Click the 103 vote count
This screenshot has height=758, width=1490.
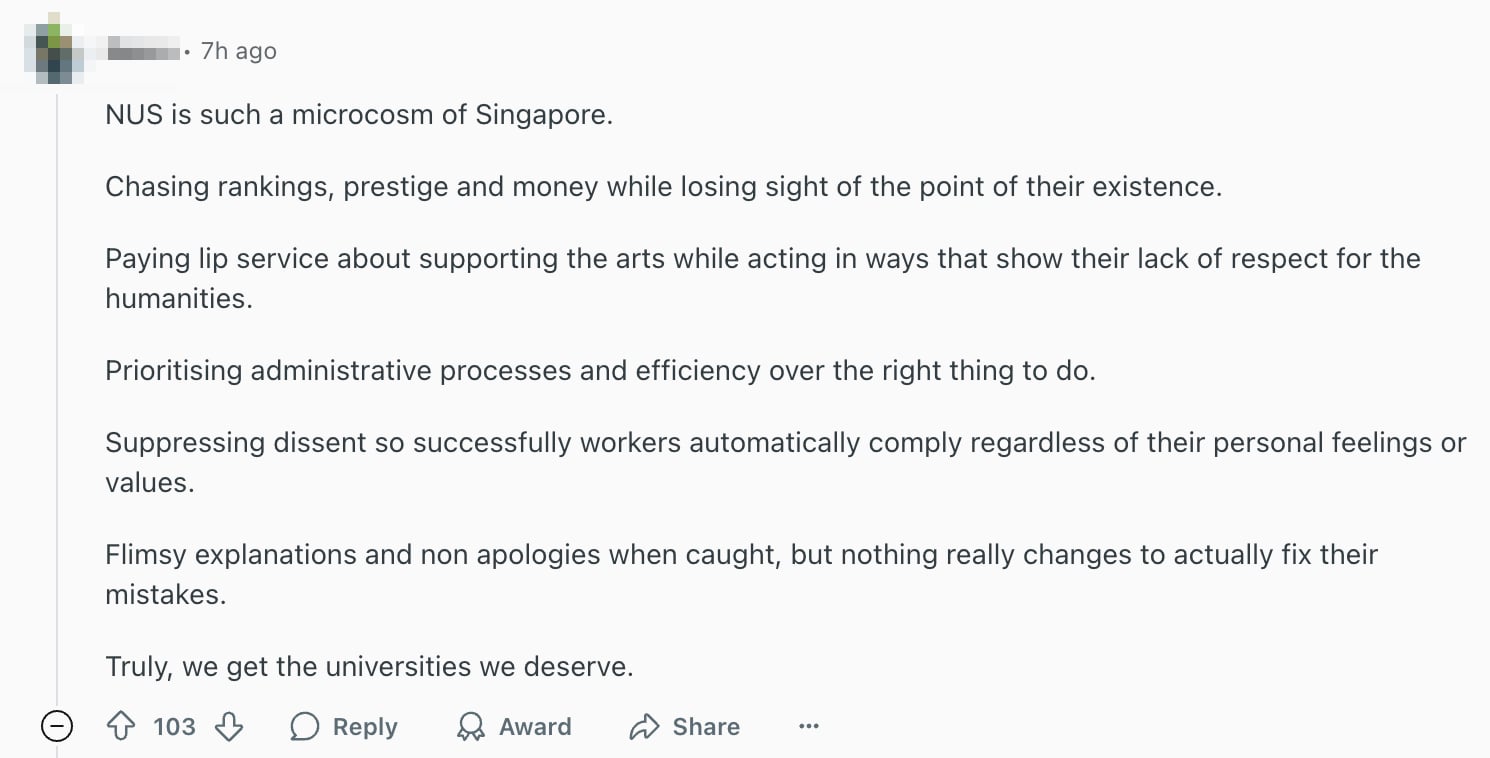(x=174, y=727)
